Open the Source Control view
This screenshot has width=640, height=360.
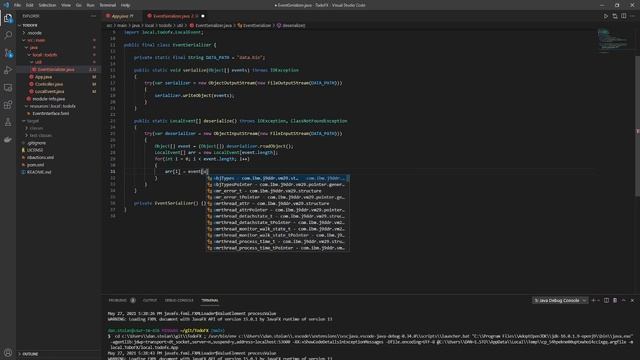coord(8,53)
